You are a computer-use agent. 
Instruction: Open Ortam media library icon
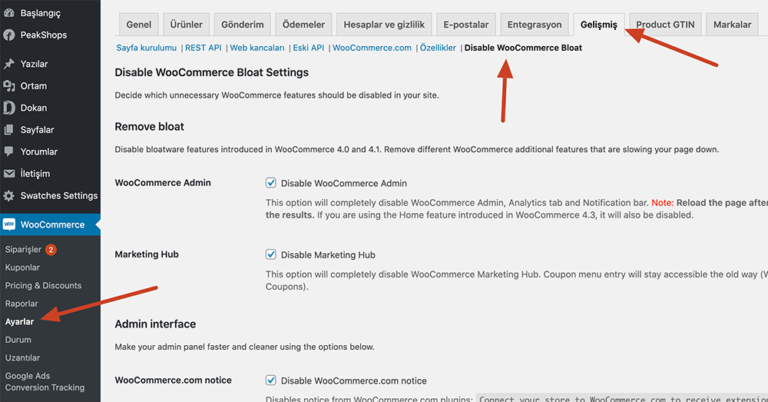pos(9,86)
